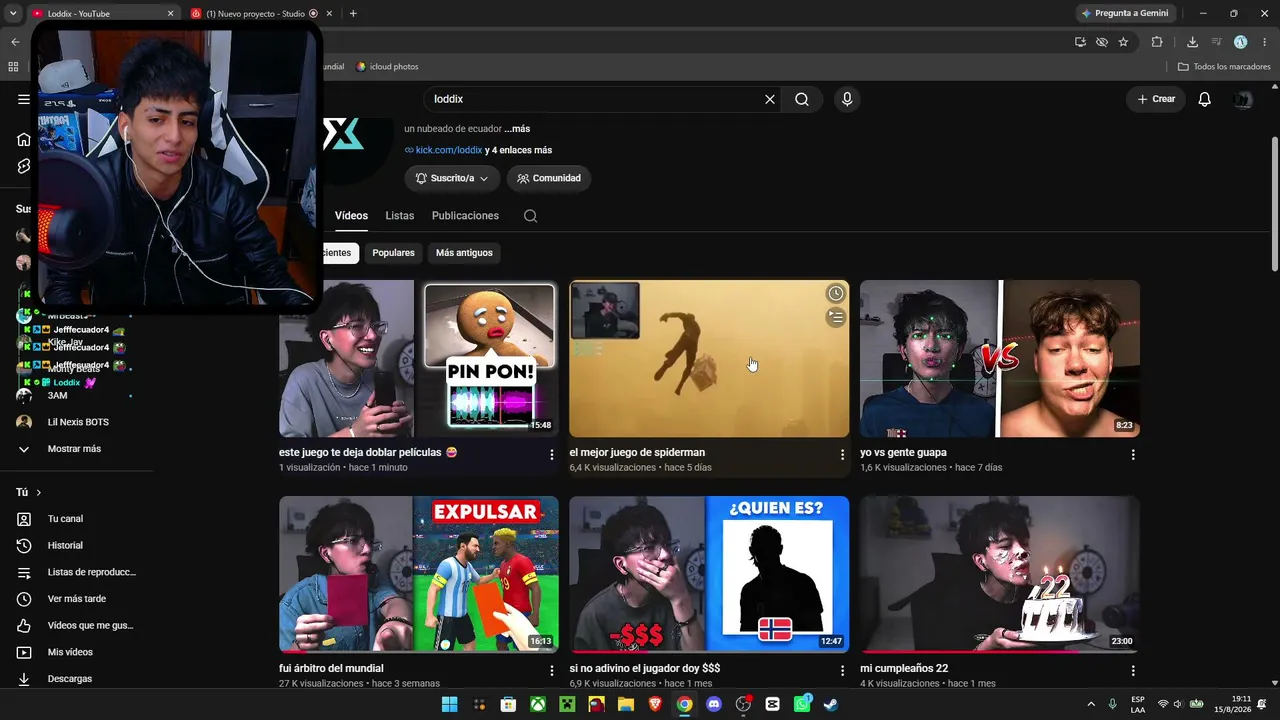
Task: Expand the Tú section chevron
Action: click(39, 492)
